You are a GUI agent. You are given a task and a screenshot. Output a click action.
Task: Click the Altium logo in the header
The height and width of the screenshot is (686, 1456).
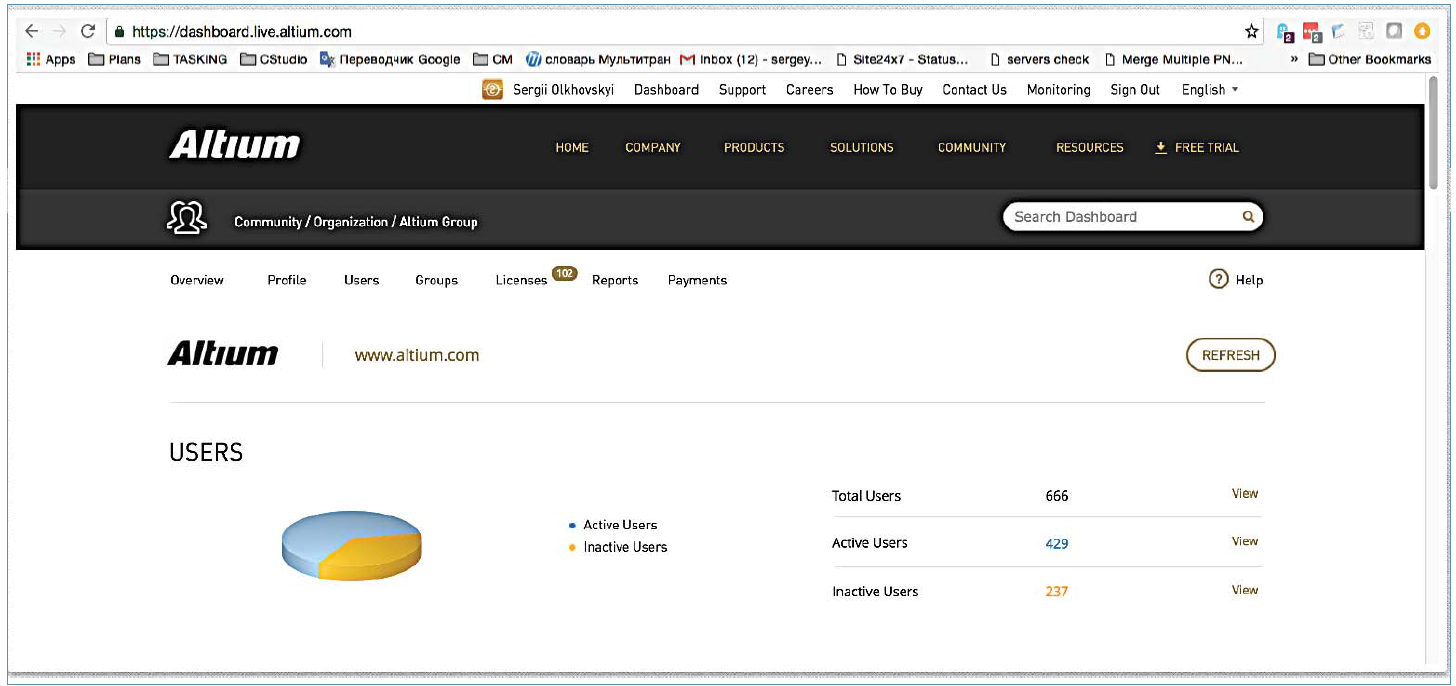tap(235, 146)
